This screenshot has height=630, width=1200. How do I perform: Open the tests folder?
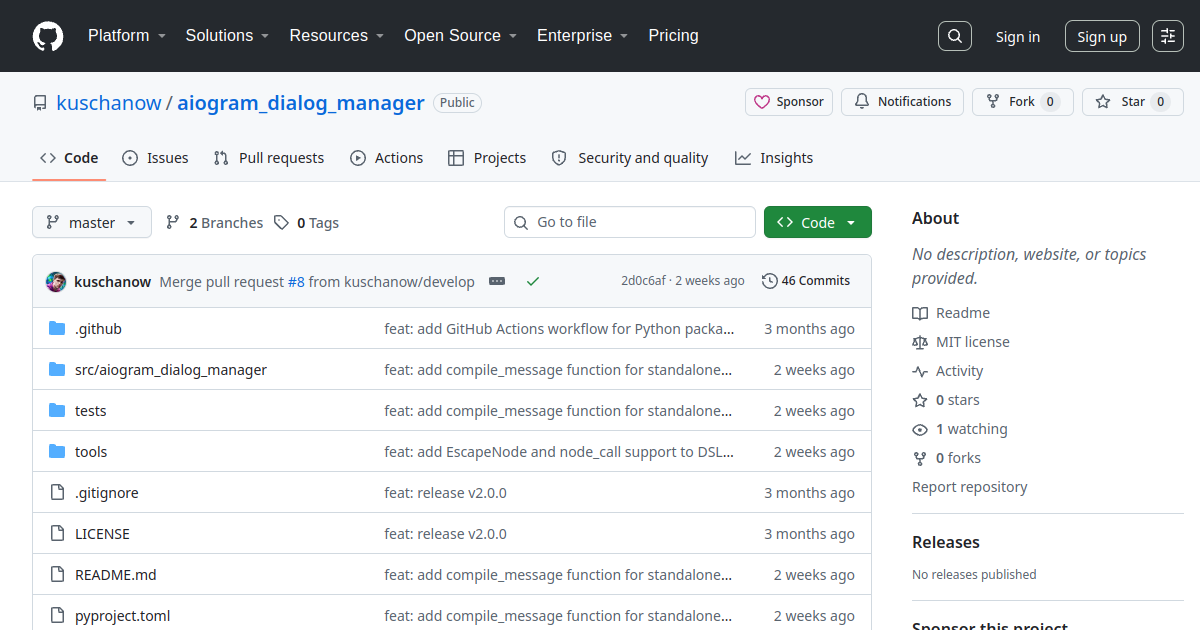pyautogui.click(x=90, y=411)
